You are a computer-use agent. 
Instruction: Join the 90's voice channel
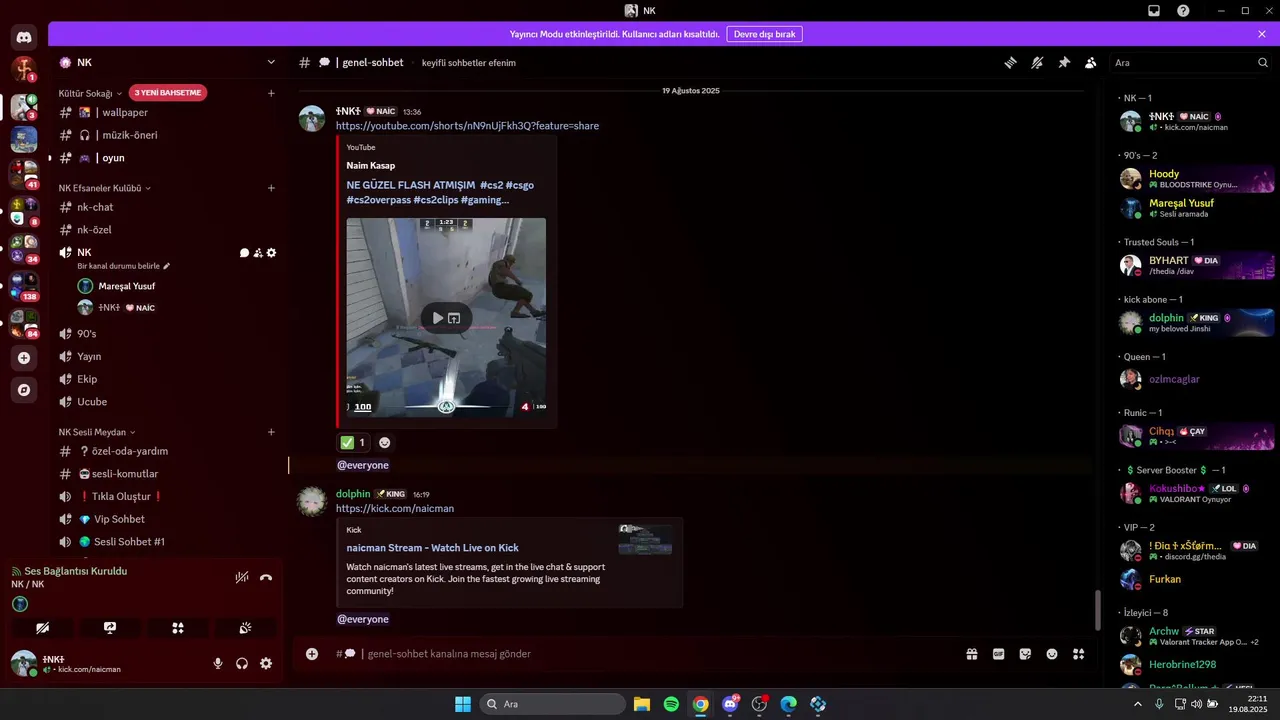(166, 334)
